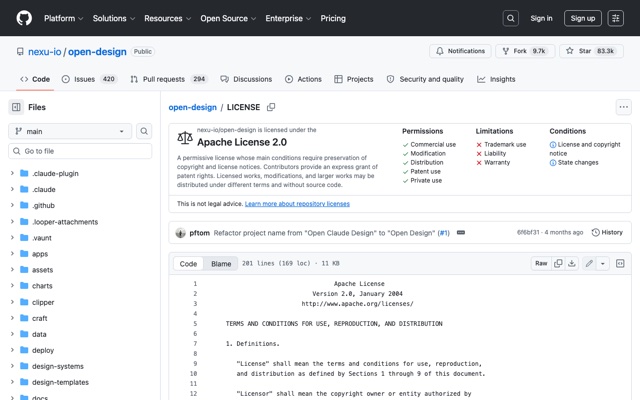This screenshot has width=640, height=400.
Task: Collapse the Files side panel icon
Action: click(x=16, y=107)
